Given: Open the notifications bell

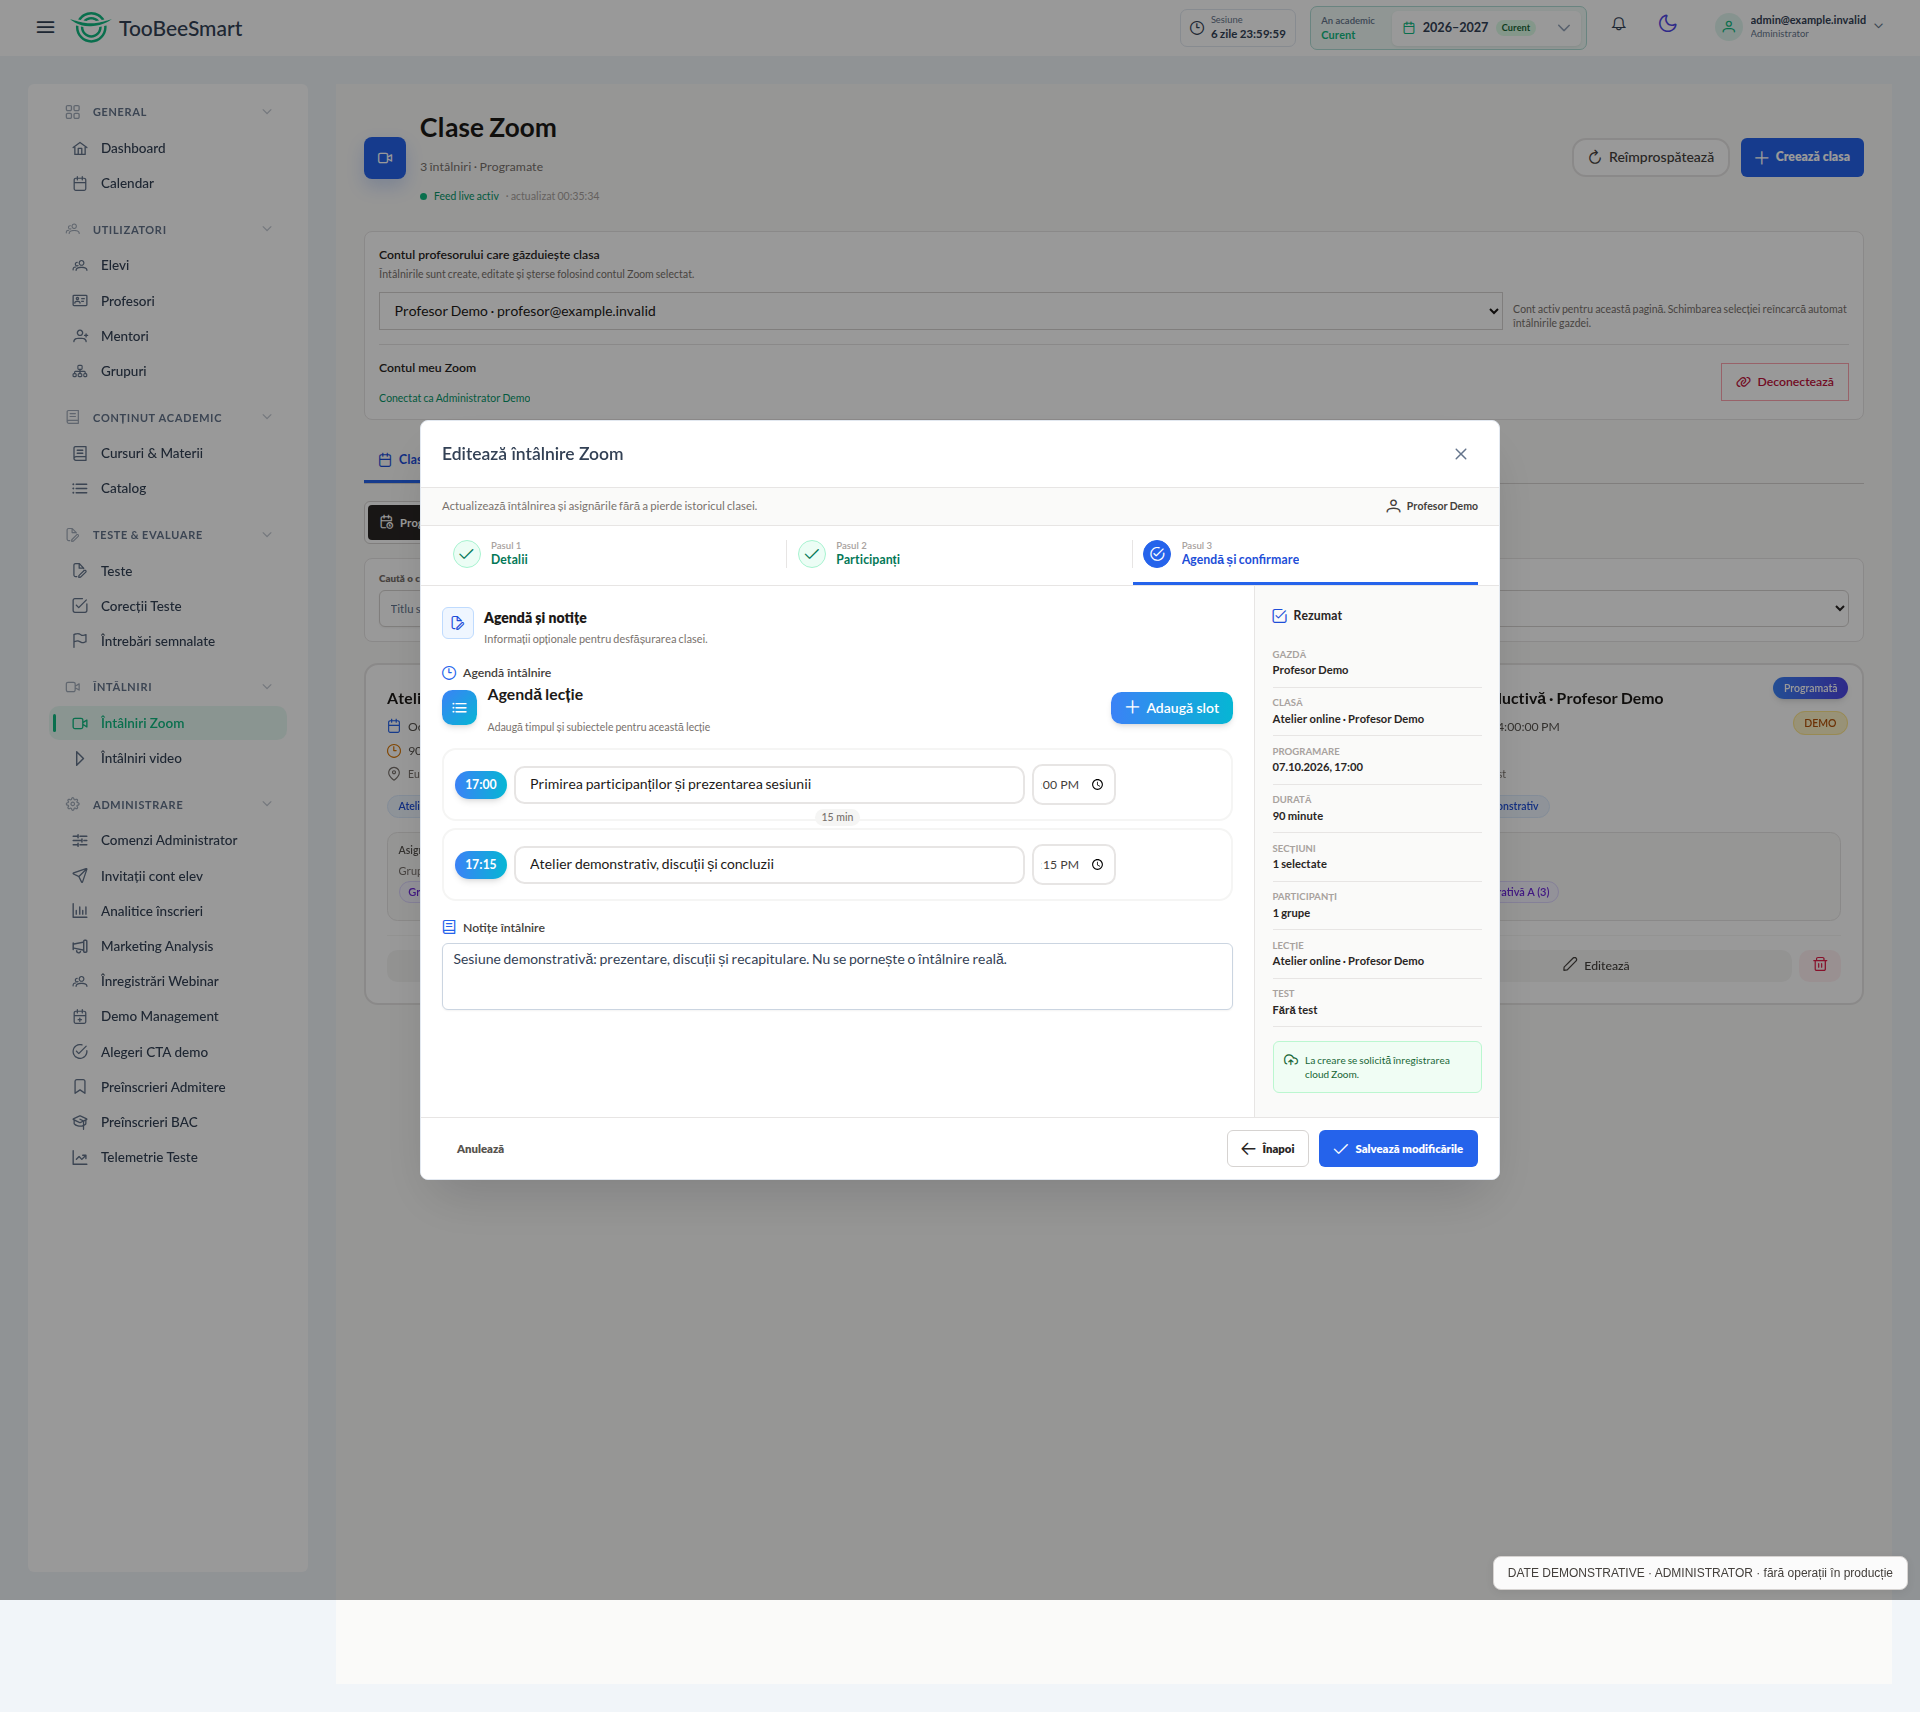Looking at the screenshot, I should (x=1618, y=25).
